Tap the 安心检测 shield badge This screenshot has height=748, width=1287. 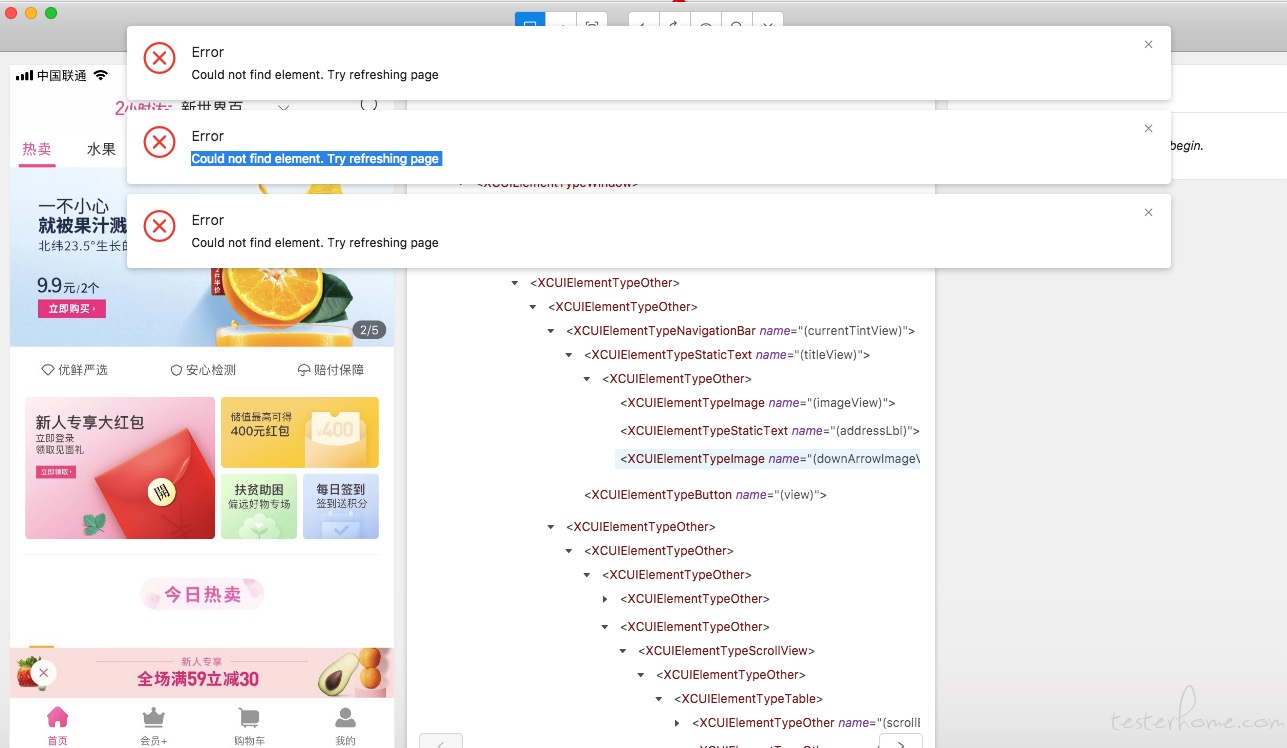(203, 370)
